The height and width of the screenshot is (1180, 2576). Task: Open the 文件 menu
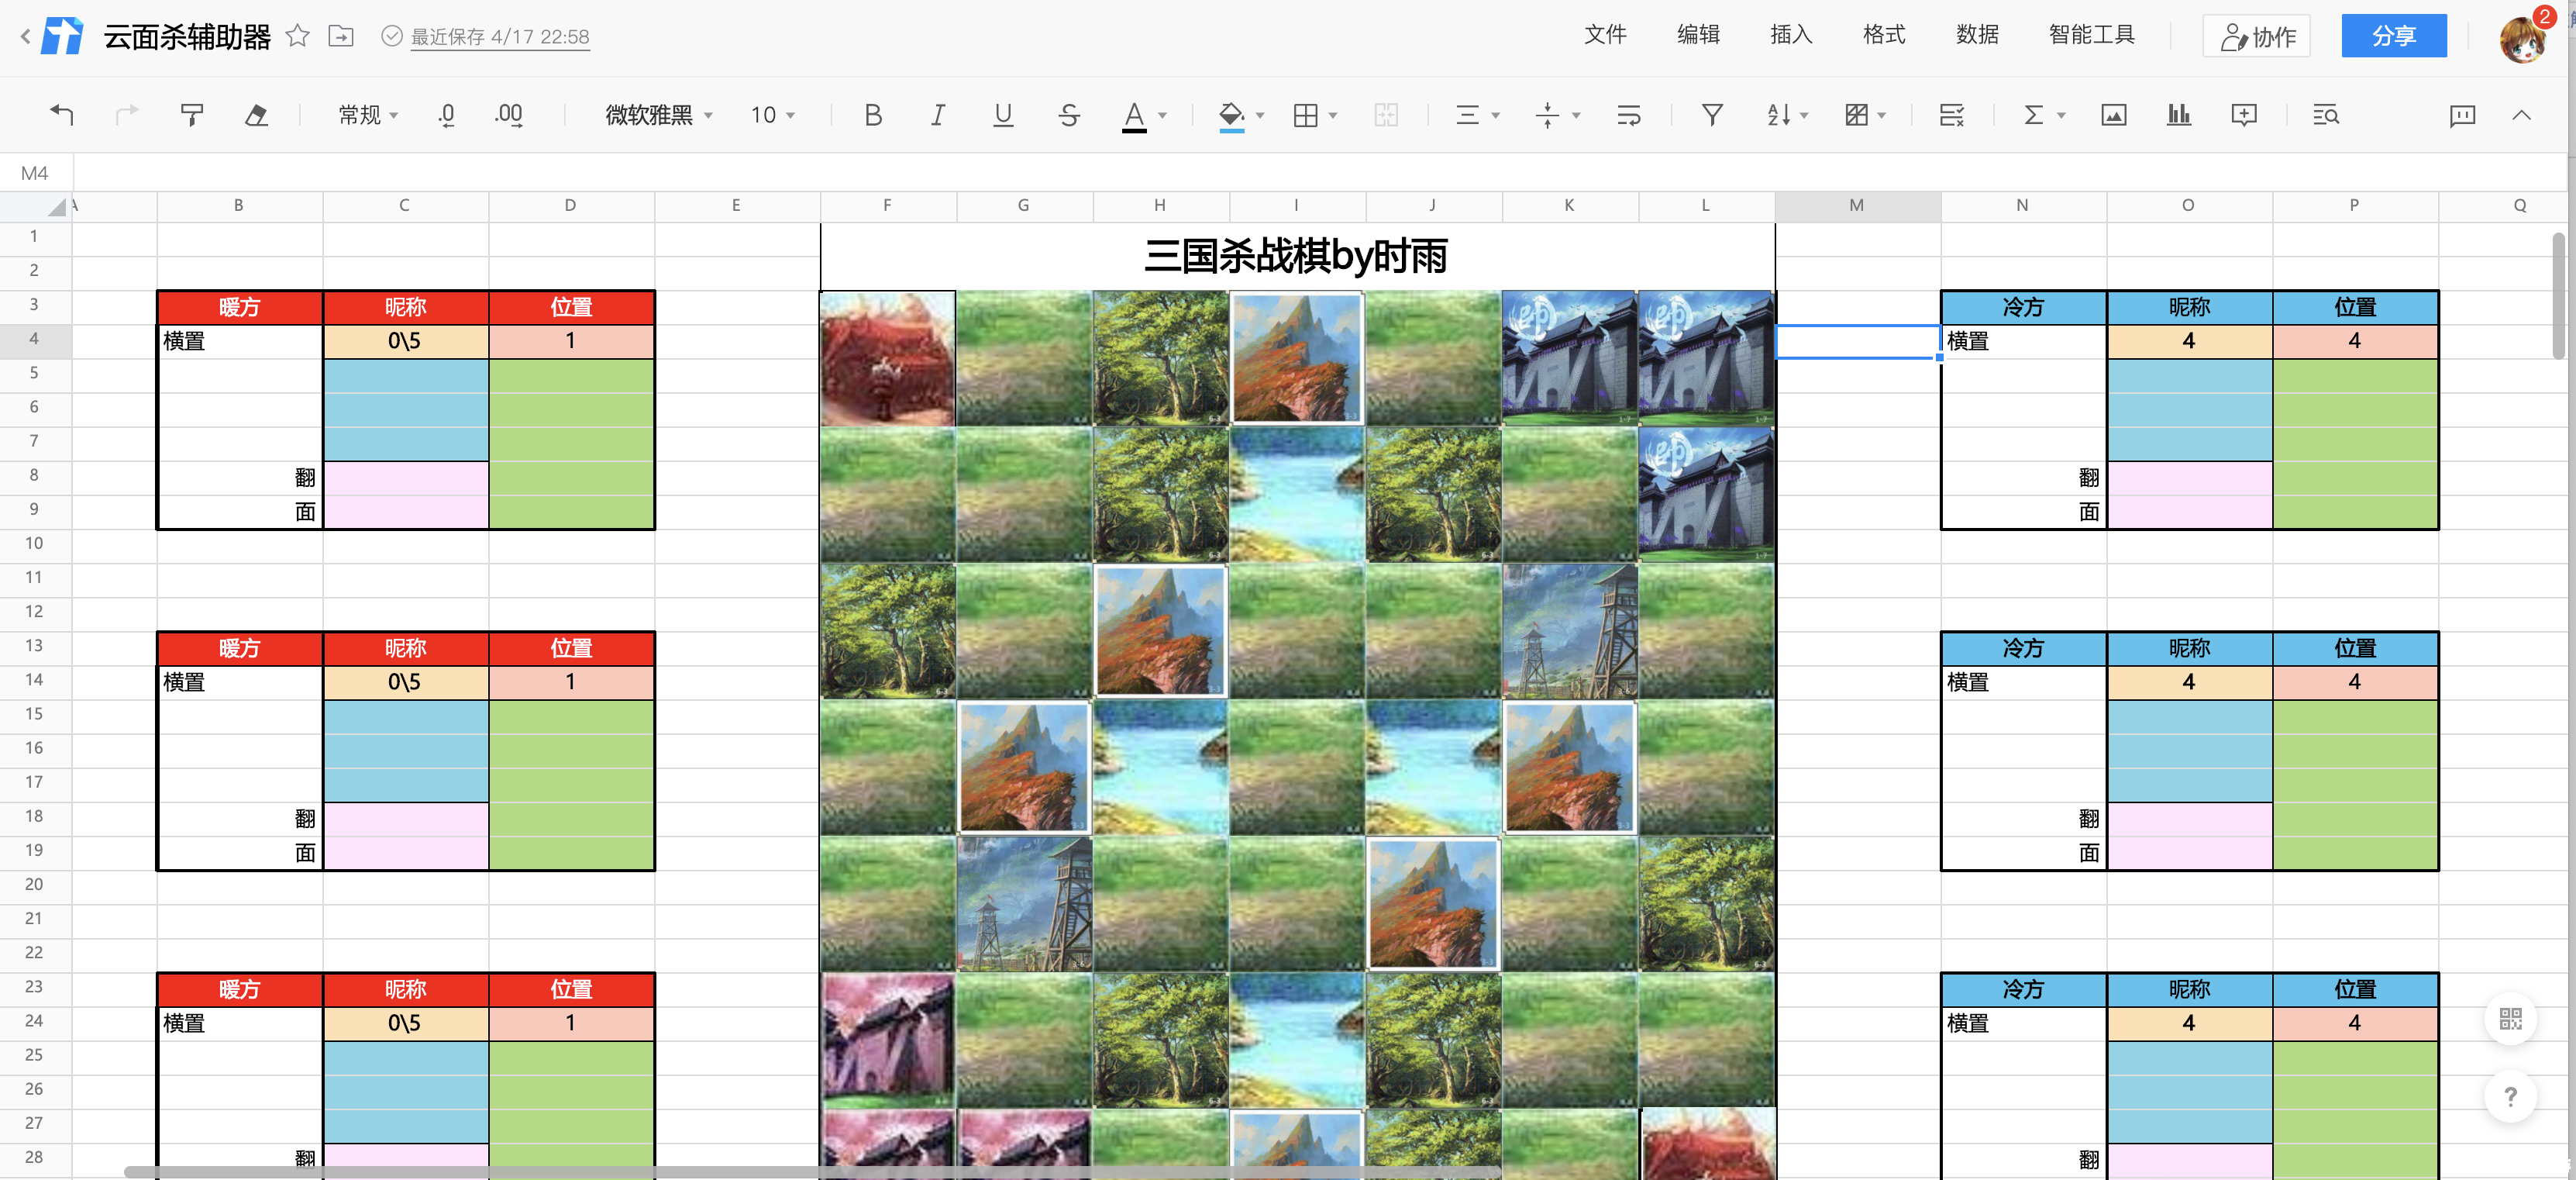point(1605,35)
